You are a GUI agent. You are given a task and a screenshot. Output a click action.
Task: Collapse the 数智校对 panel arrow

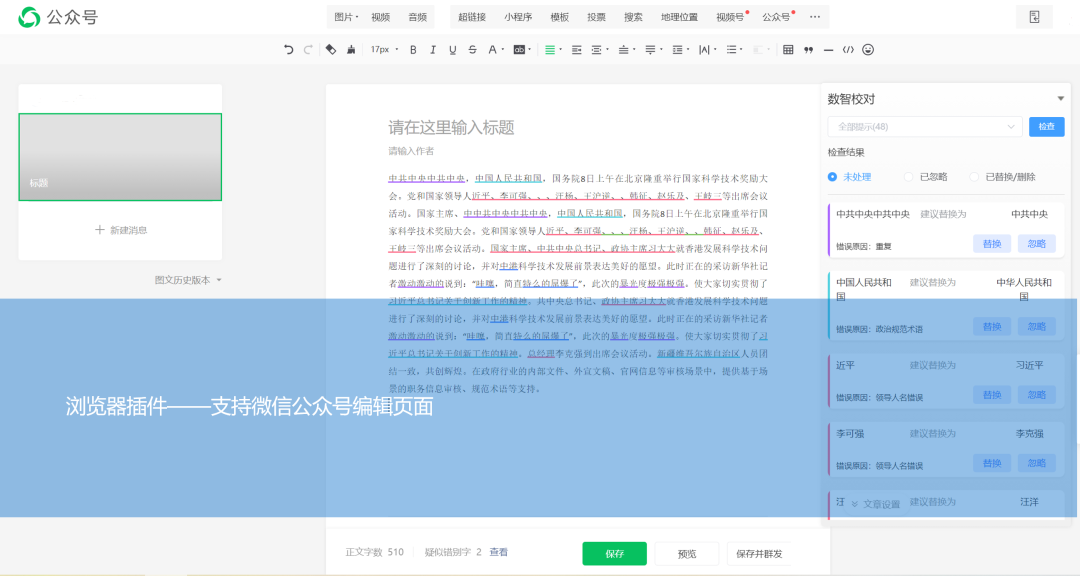(1061, 99)
